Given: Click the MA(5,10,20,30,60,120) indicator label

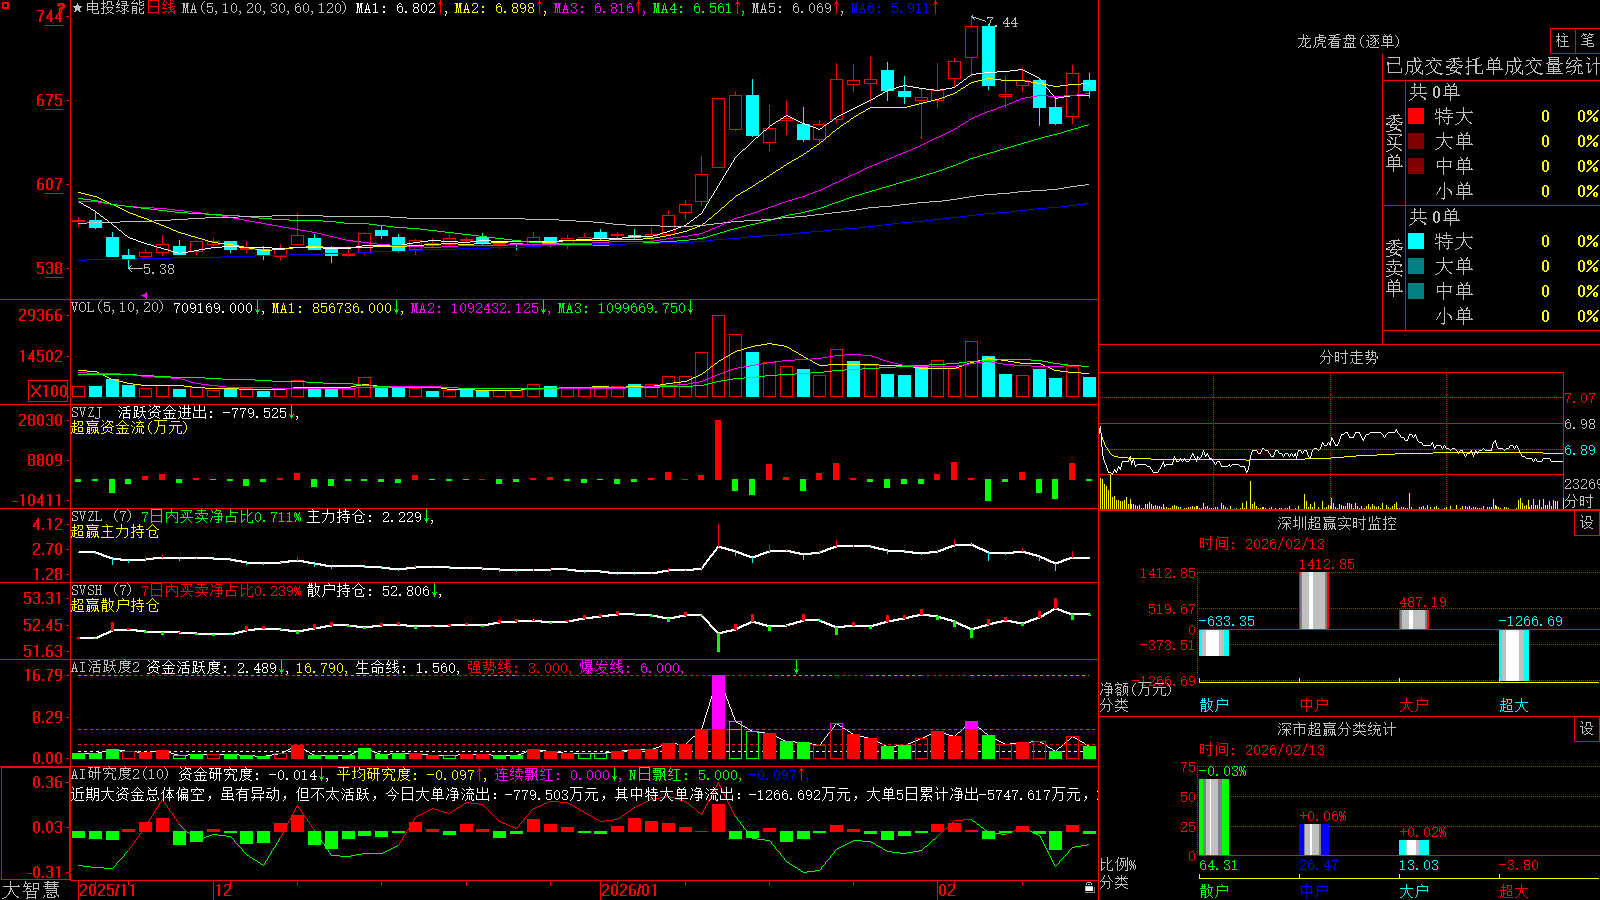Looking at the screenshot, I should [264, 8].
